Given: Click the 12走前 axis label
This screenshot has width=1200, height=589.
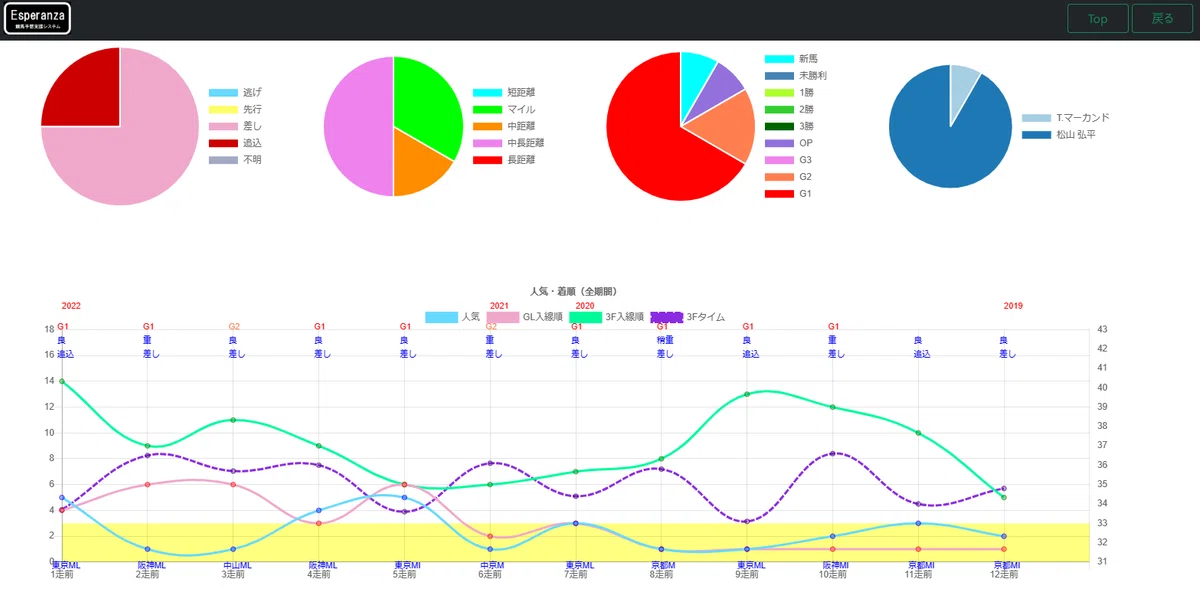Looking at the screenshot, I should pos(1004,575).
